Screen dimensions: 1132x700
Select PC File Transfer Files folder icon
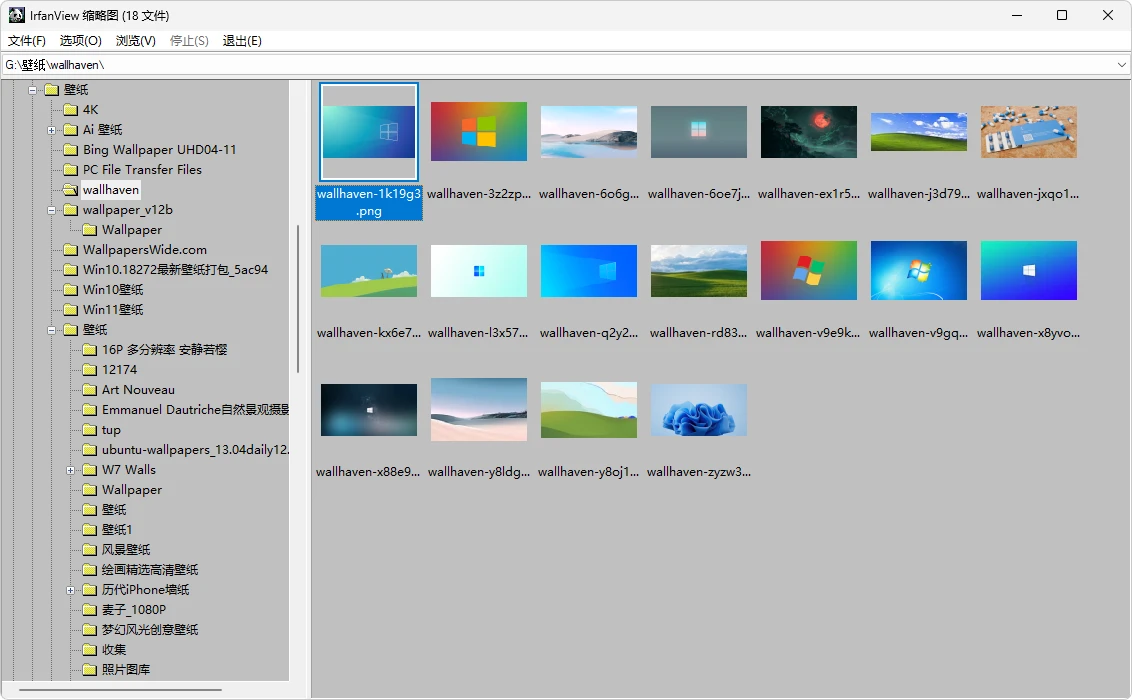(70, 170)
